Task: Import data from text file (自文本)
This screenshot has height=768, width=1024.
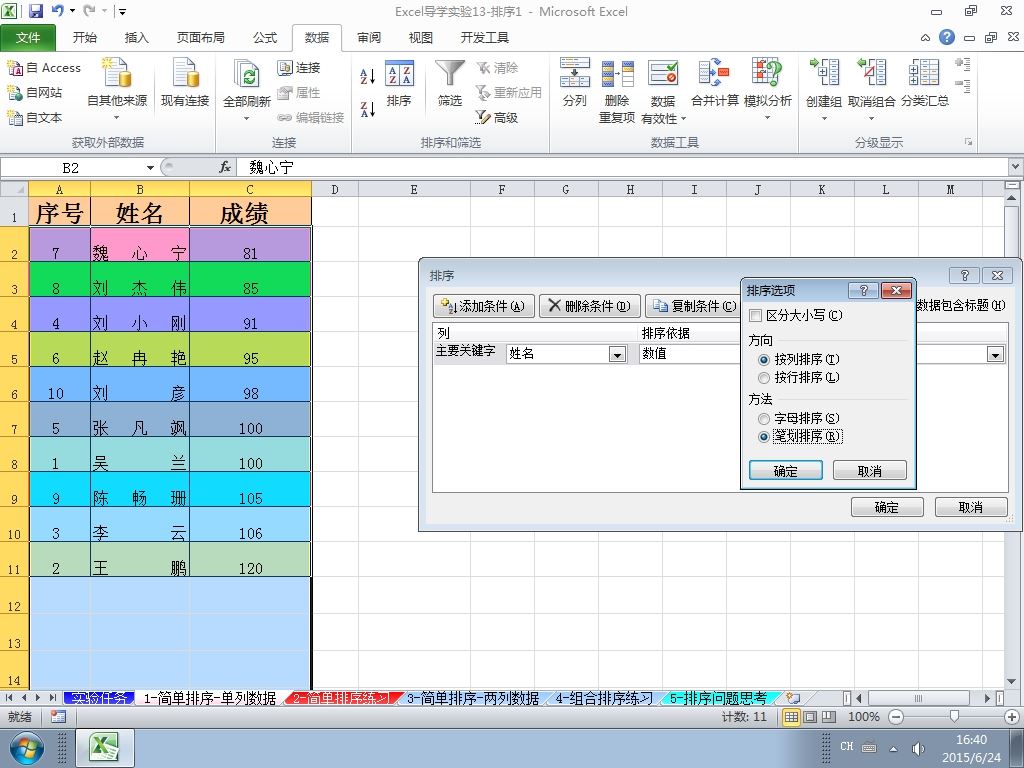Action: click(35, 118)
